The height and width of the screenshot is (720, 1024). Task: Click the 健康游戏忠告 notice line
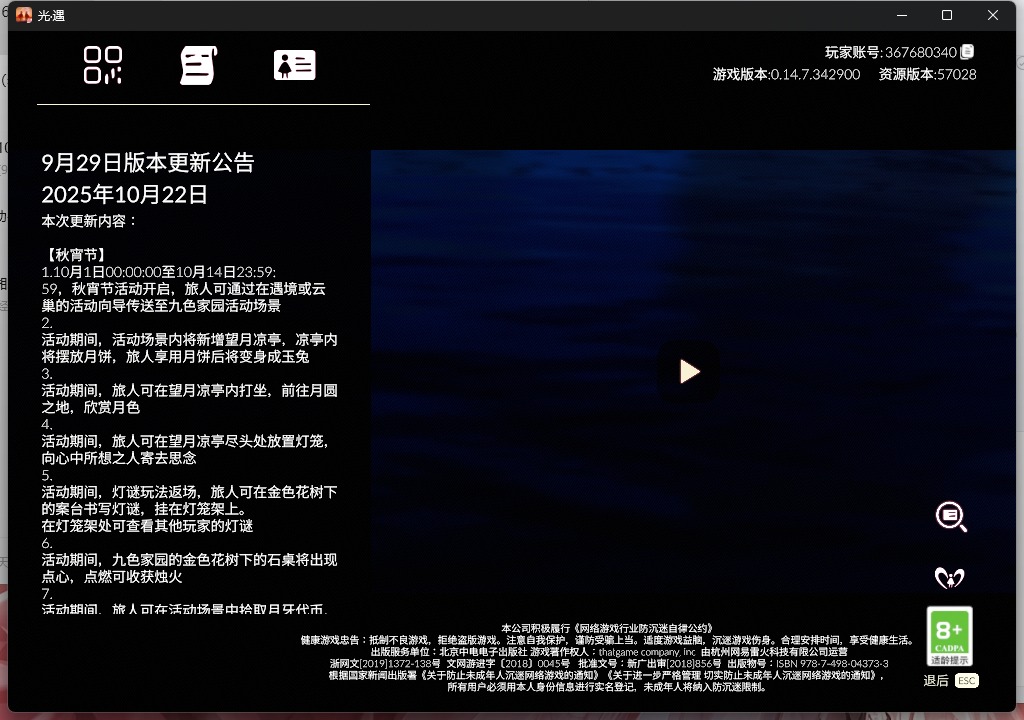(607, 640)
